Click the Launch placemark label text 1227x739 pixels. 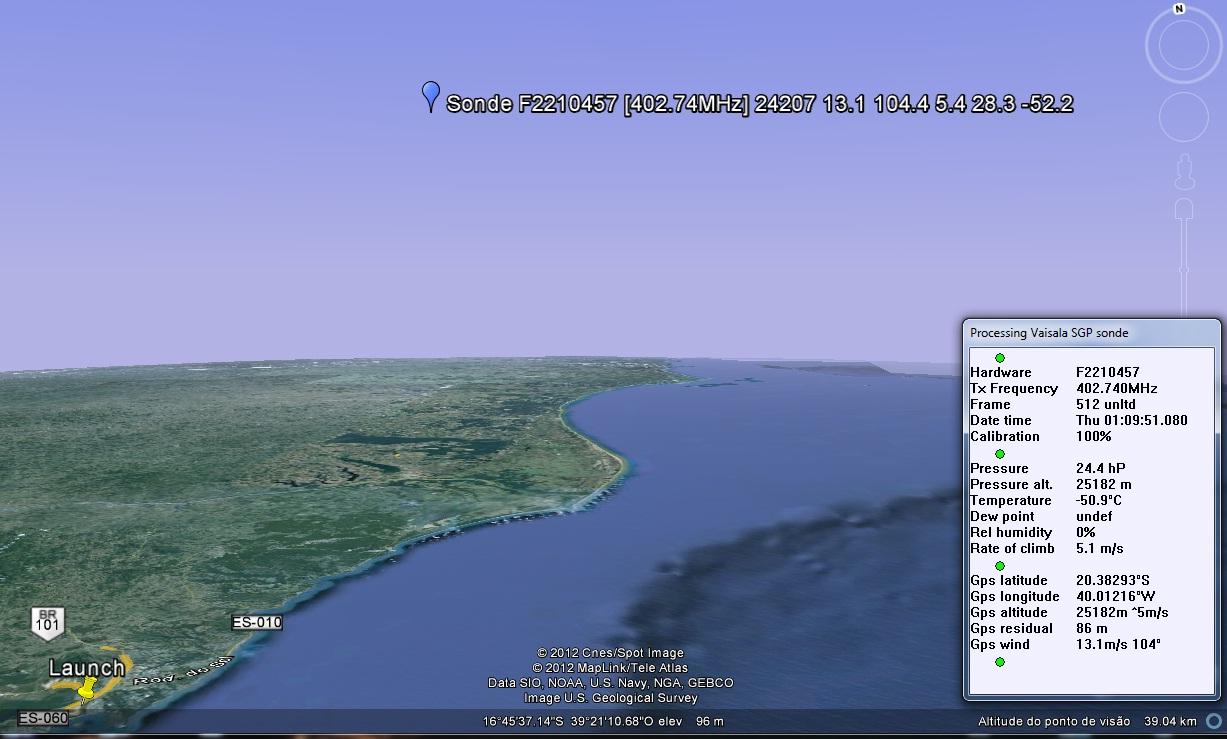(x=87, y=667)
